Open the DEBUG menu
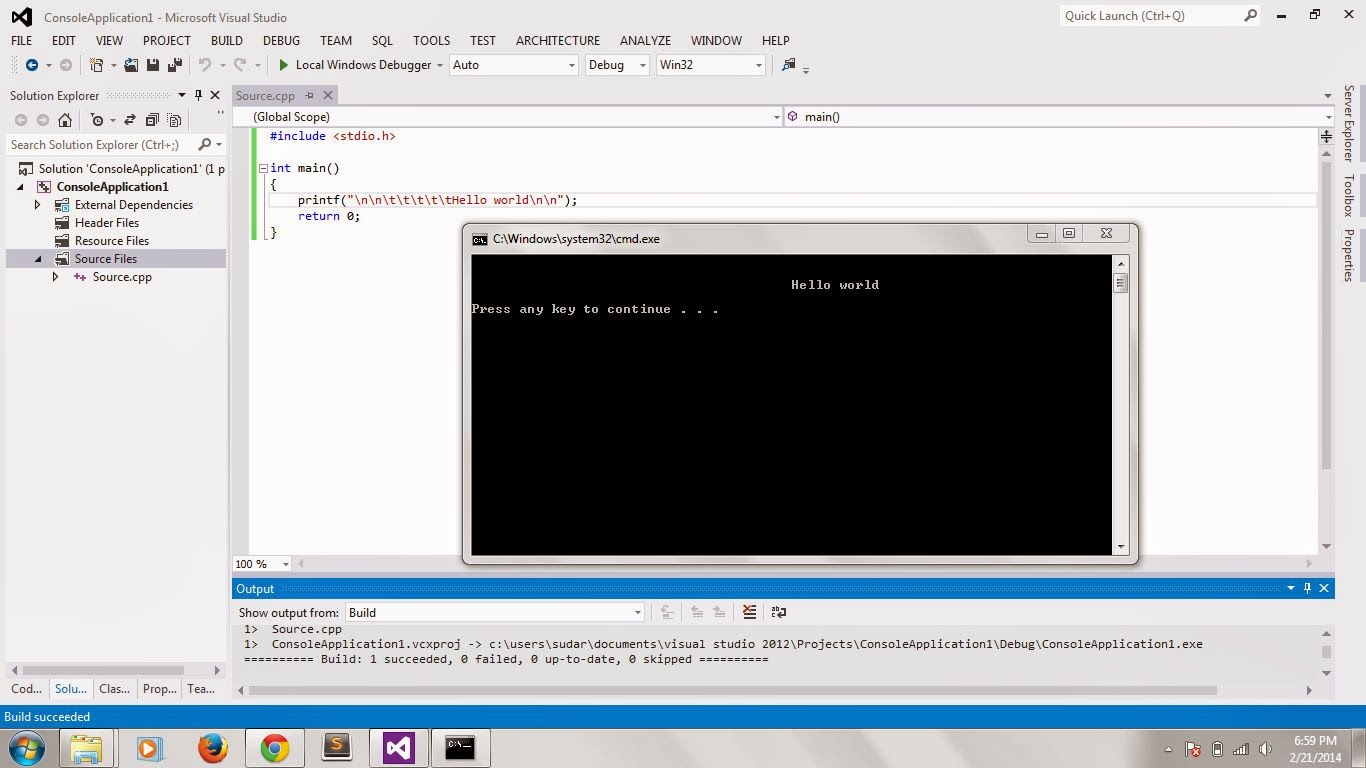Image resolution: width=1366 pixels, height=768 pixels. click(280, 41)
